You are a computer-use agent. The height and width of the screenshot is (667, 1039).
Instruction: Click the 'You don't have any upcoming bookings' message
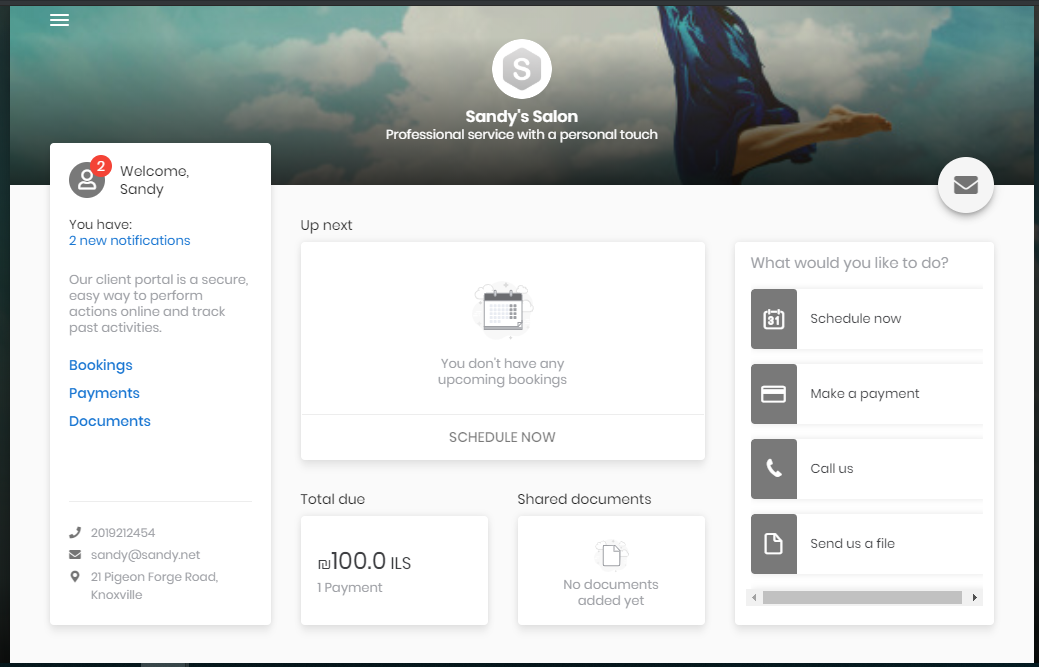(x=502, y=372)
